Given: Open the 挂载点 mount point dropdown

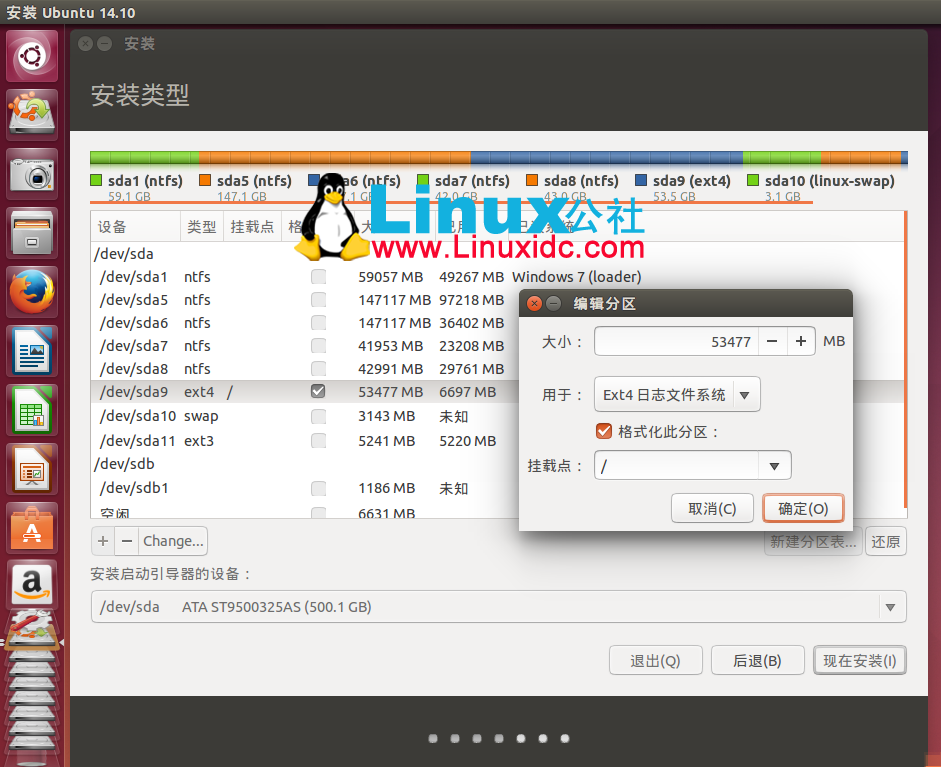Looking at the screenshot, I should pos(692,465).
